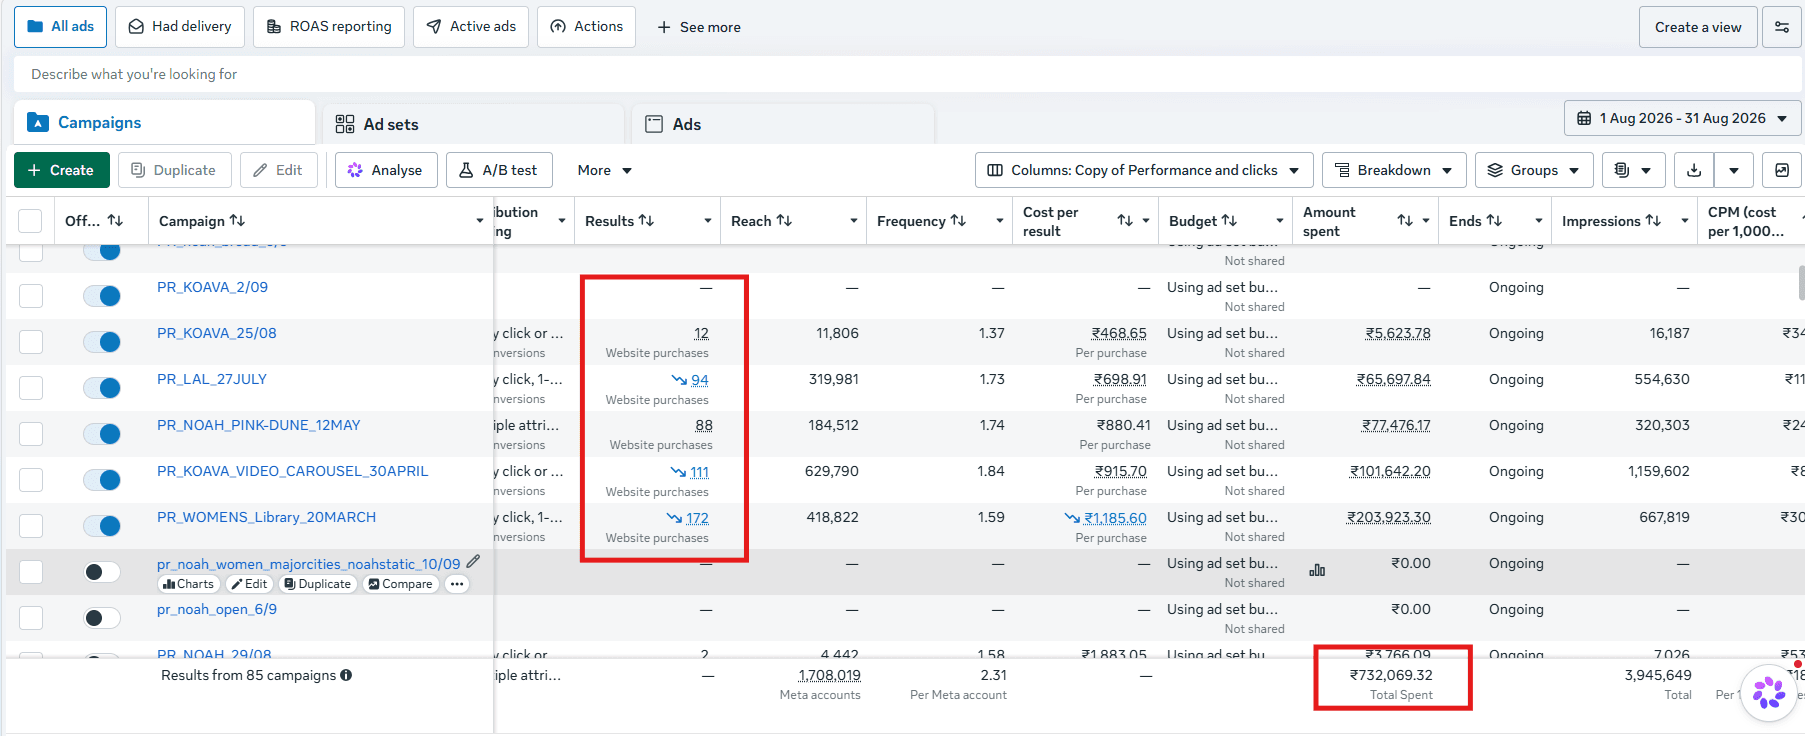This screenshot has height=736, width=1805.
Task: Open the date range 1 Aug 2026 dropdown
Action: click(x=1682, y=118)
